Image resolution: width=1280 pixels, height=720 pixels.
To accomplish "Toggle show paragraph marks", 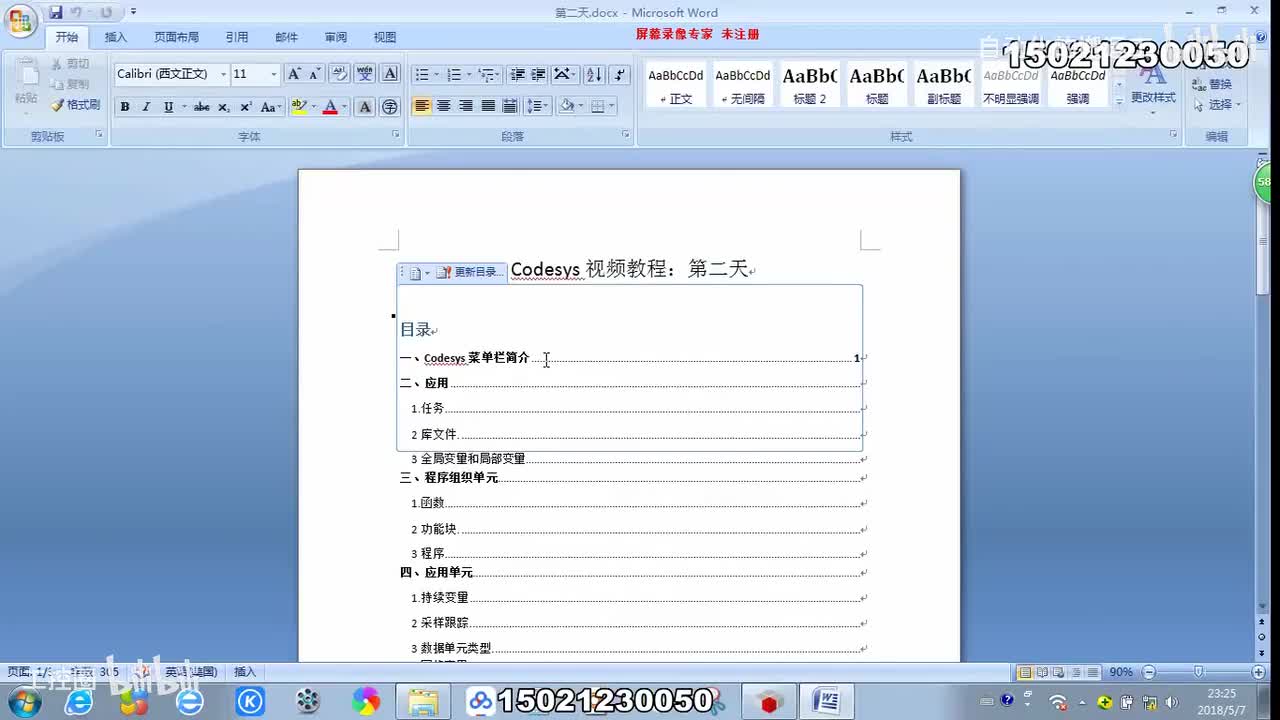I will 620,74.
